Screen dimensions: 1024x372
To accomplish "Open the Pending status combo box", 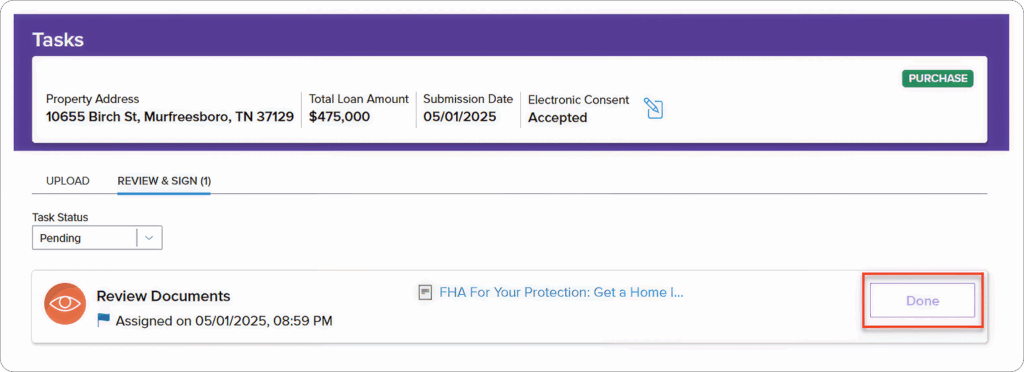I will [x=97, y=238].
